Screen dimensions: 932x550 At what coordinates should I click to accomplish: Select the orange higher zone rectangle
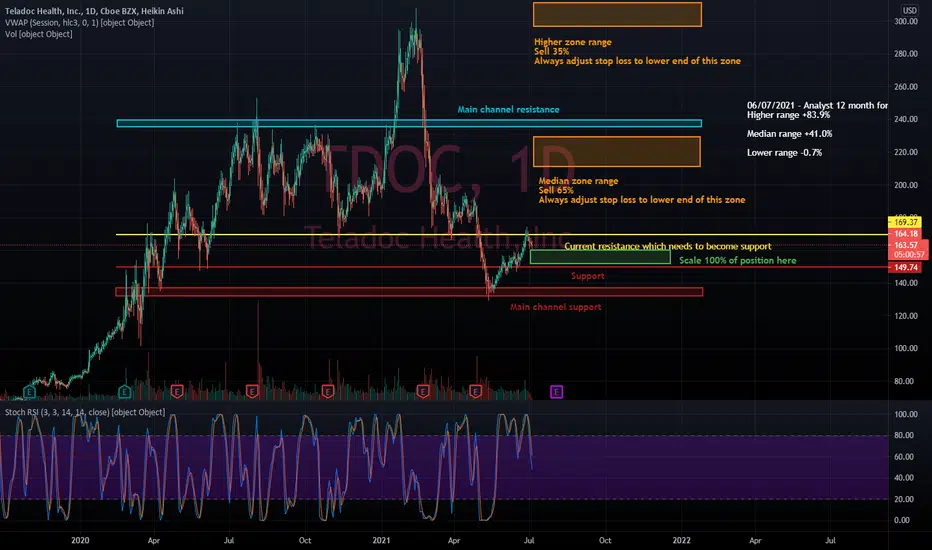point(617,14)
